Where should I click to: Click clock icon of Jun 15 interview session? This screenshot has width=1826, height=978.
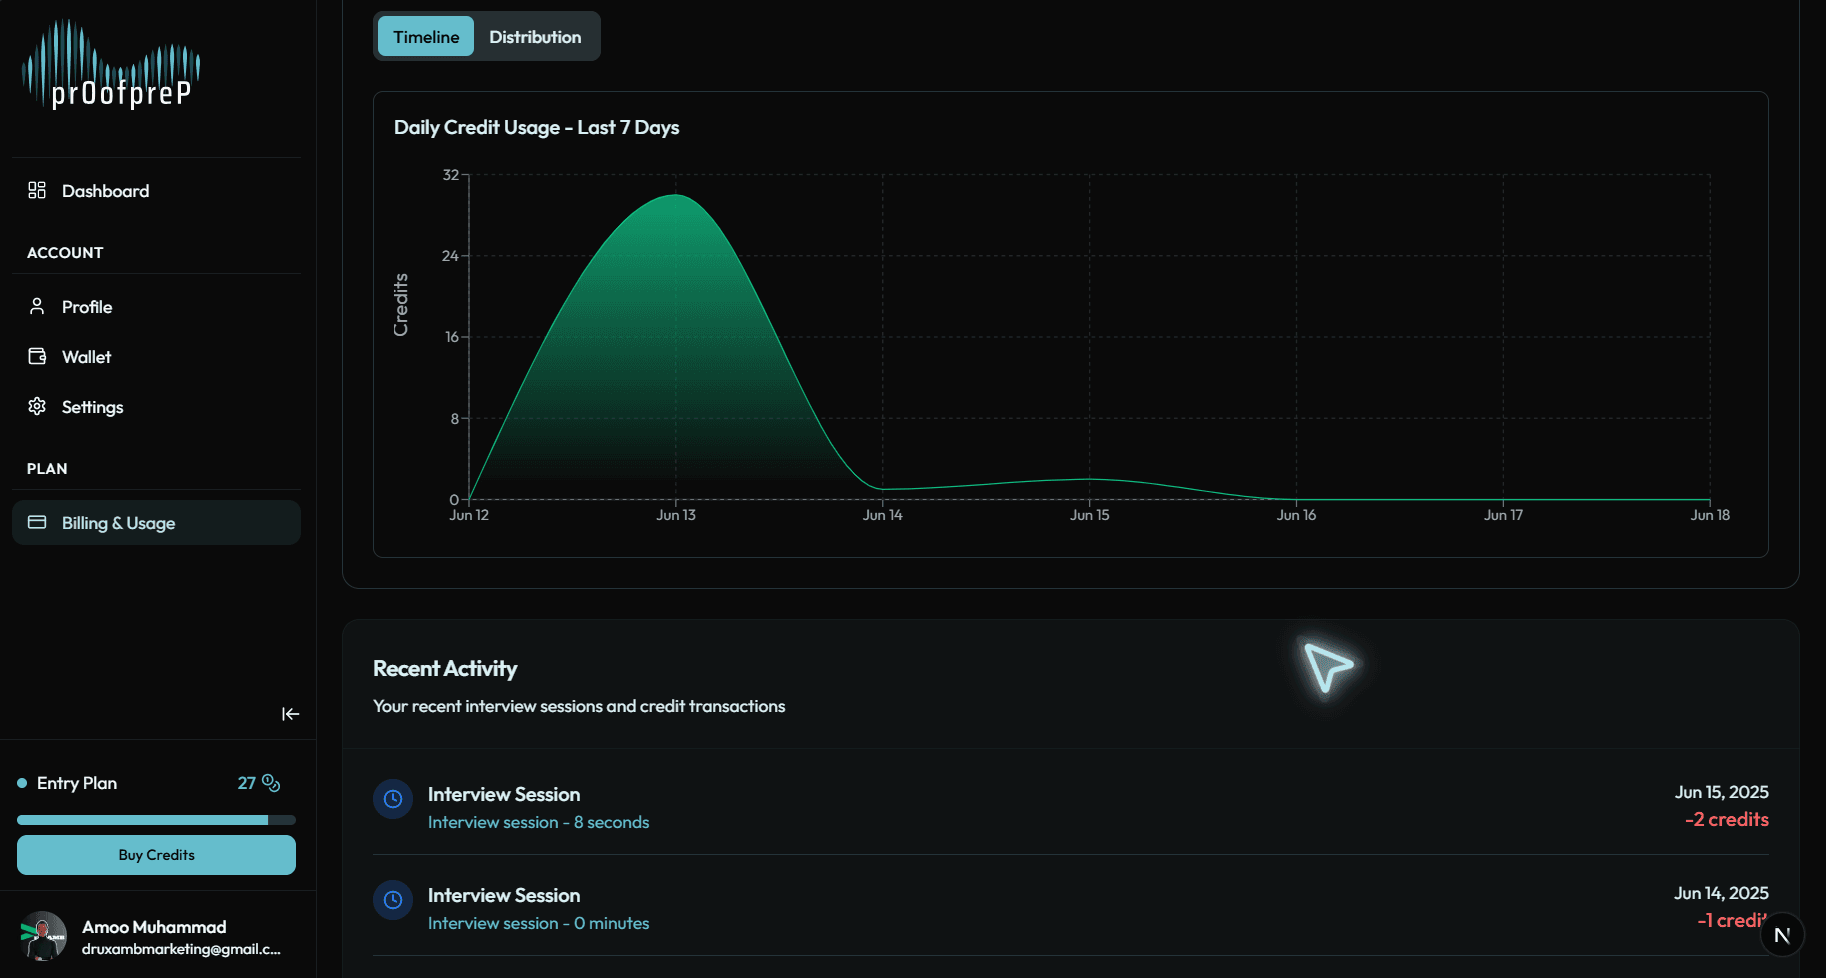393,799
